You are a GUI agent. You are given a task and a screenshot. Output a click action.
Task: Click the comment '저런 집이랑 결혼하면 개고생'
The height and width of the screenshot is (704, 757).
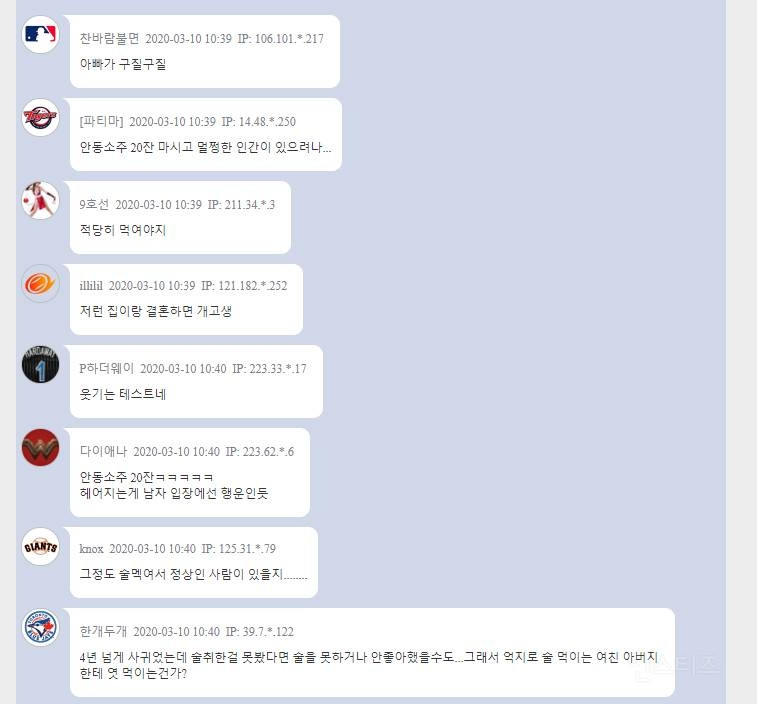pyautogui.click(x=156, y=311)
